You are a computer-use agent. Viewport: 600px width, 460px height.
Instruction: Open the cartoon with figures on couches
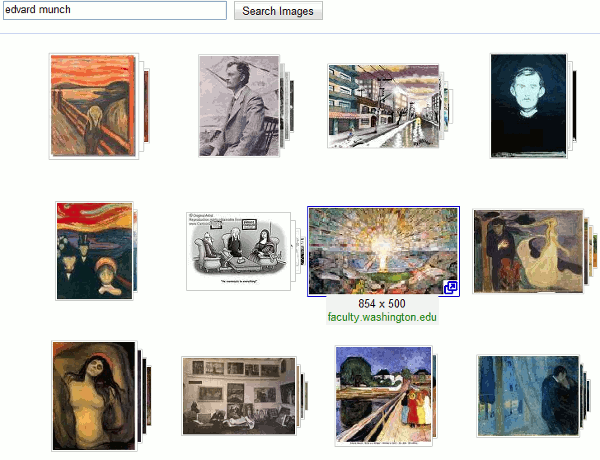[238, 251]
